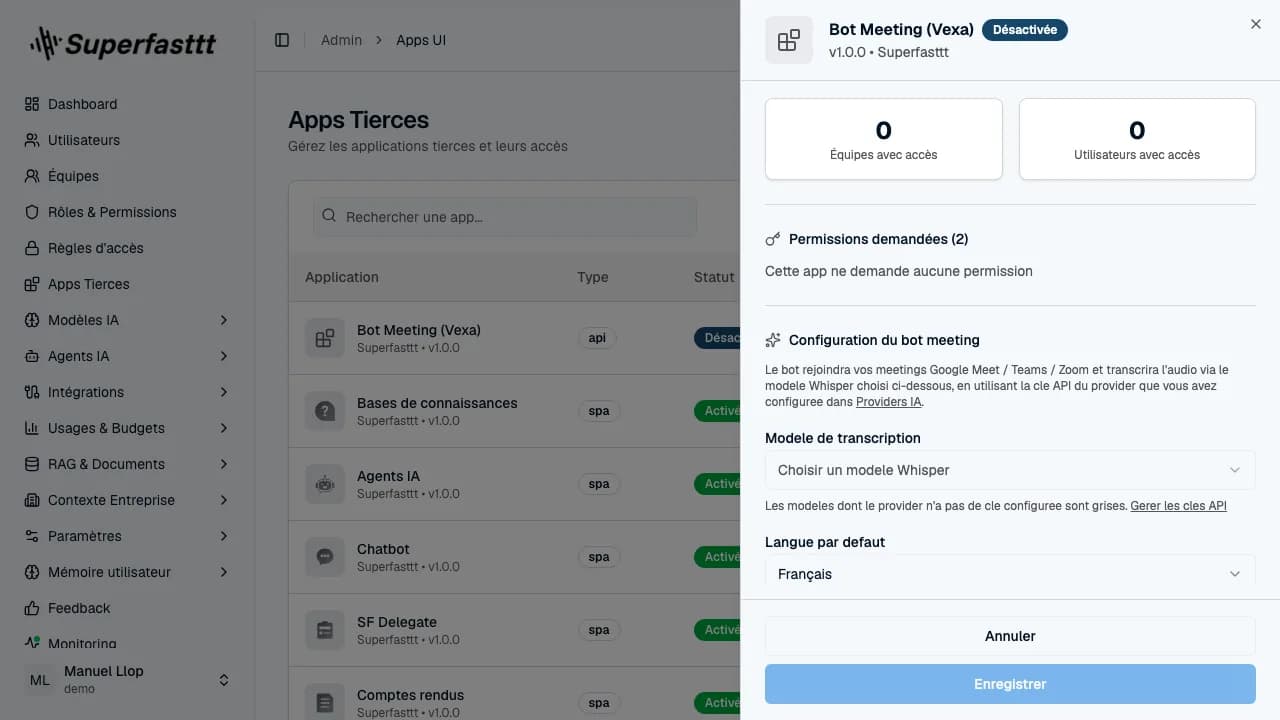Screen dimensions: 1280x720
Task: Expand Modèles IA submenu chevron
Action: [224, 320]
